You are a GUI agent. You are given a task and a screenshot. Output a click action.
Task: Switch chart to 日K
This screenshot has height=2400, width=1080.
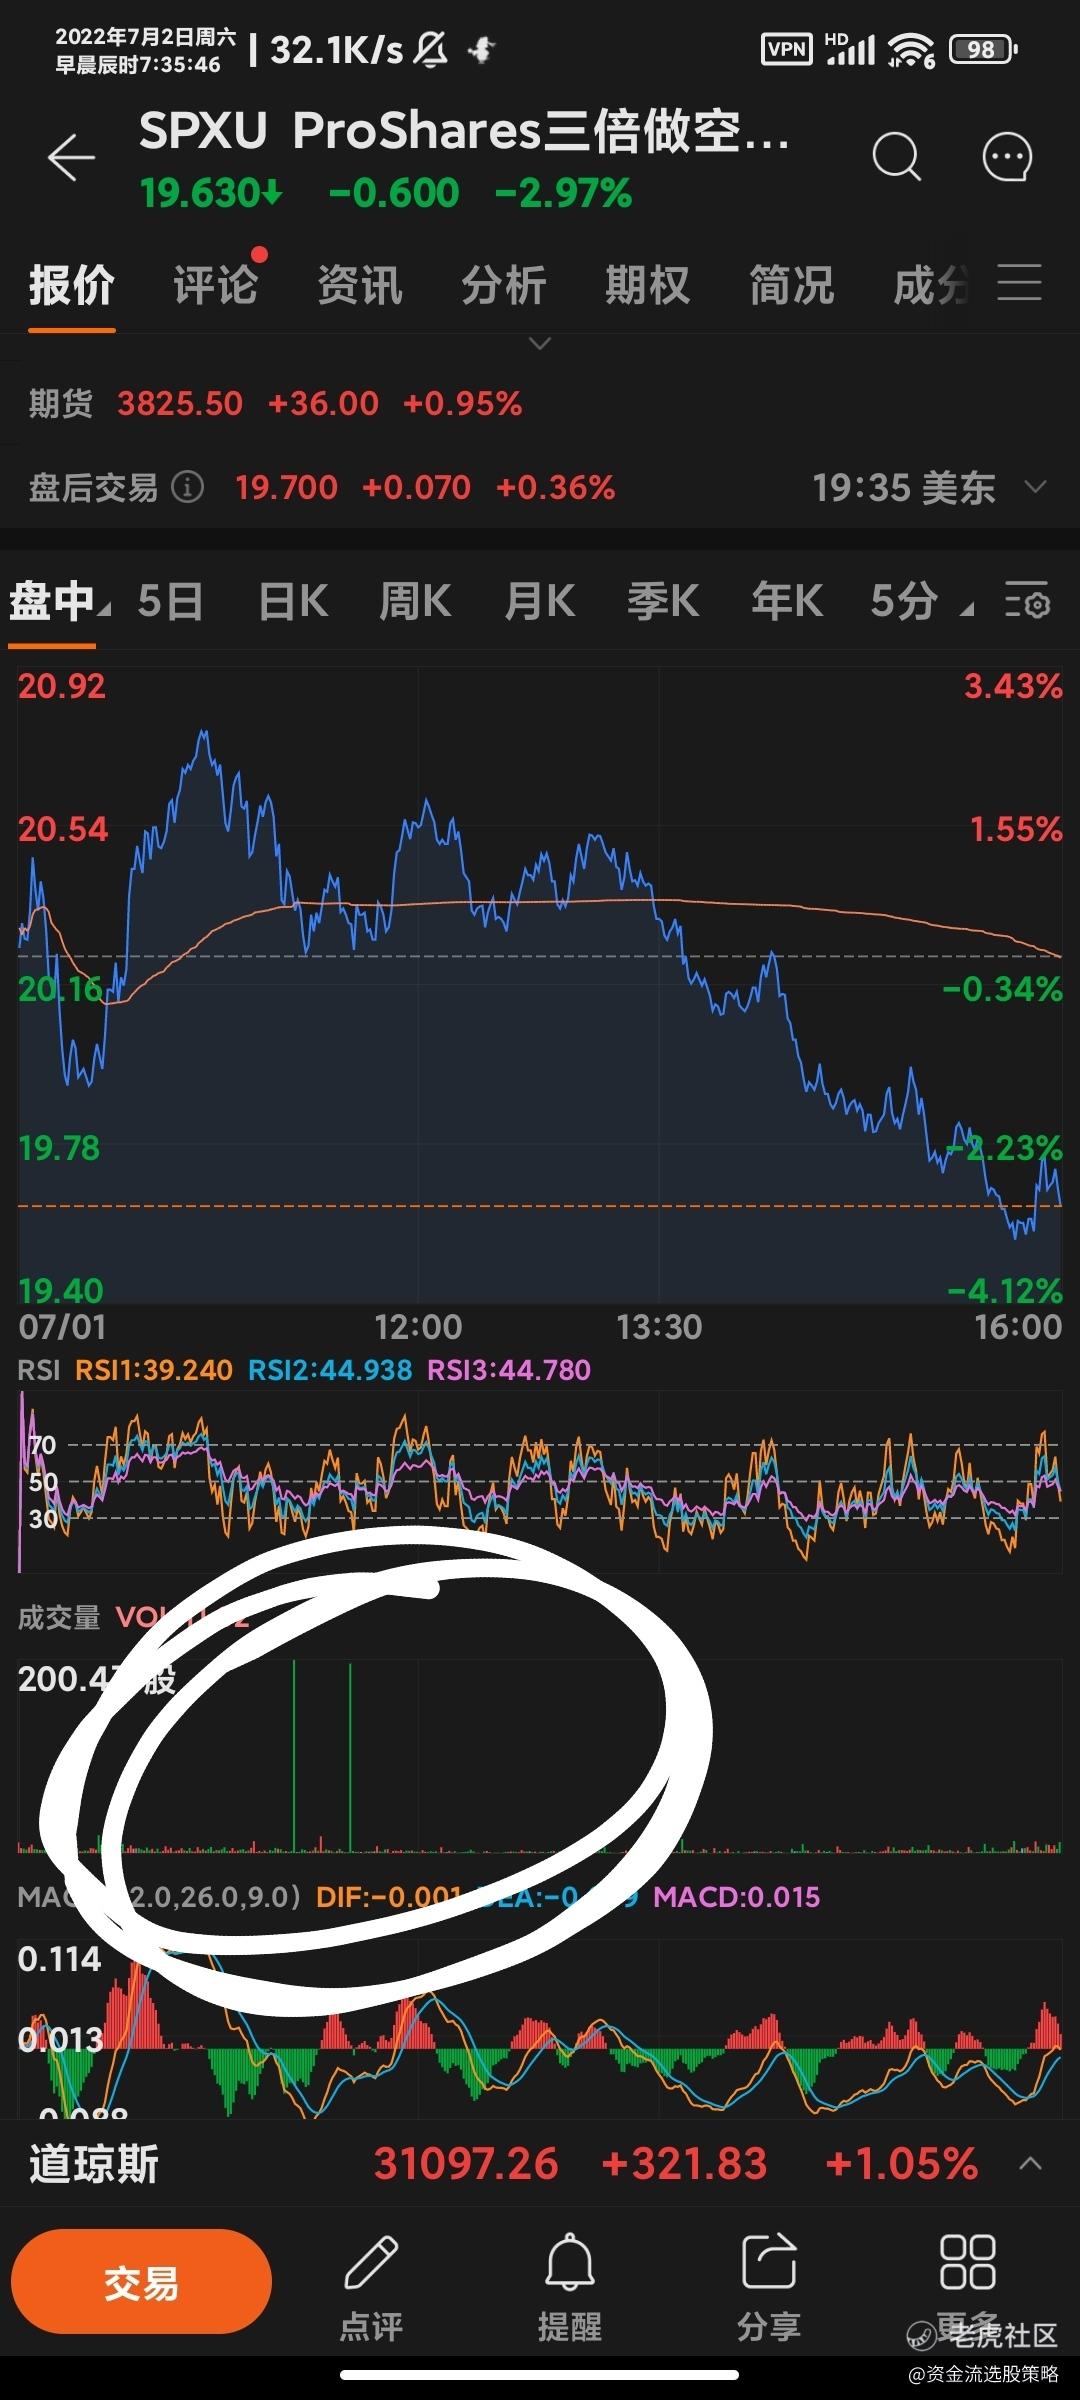tap(293, 601)
